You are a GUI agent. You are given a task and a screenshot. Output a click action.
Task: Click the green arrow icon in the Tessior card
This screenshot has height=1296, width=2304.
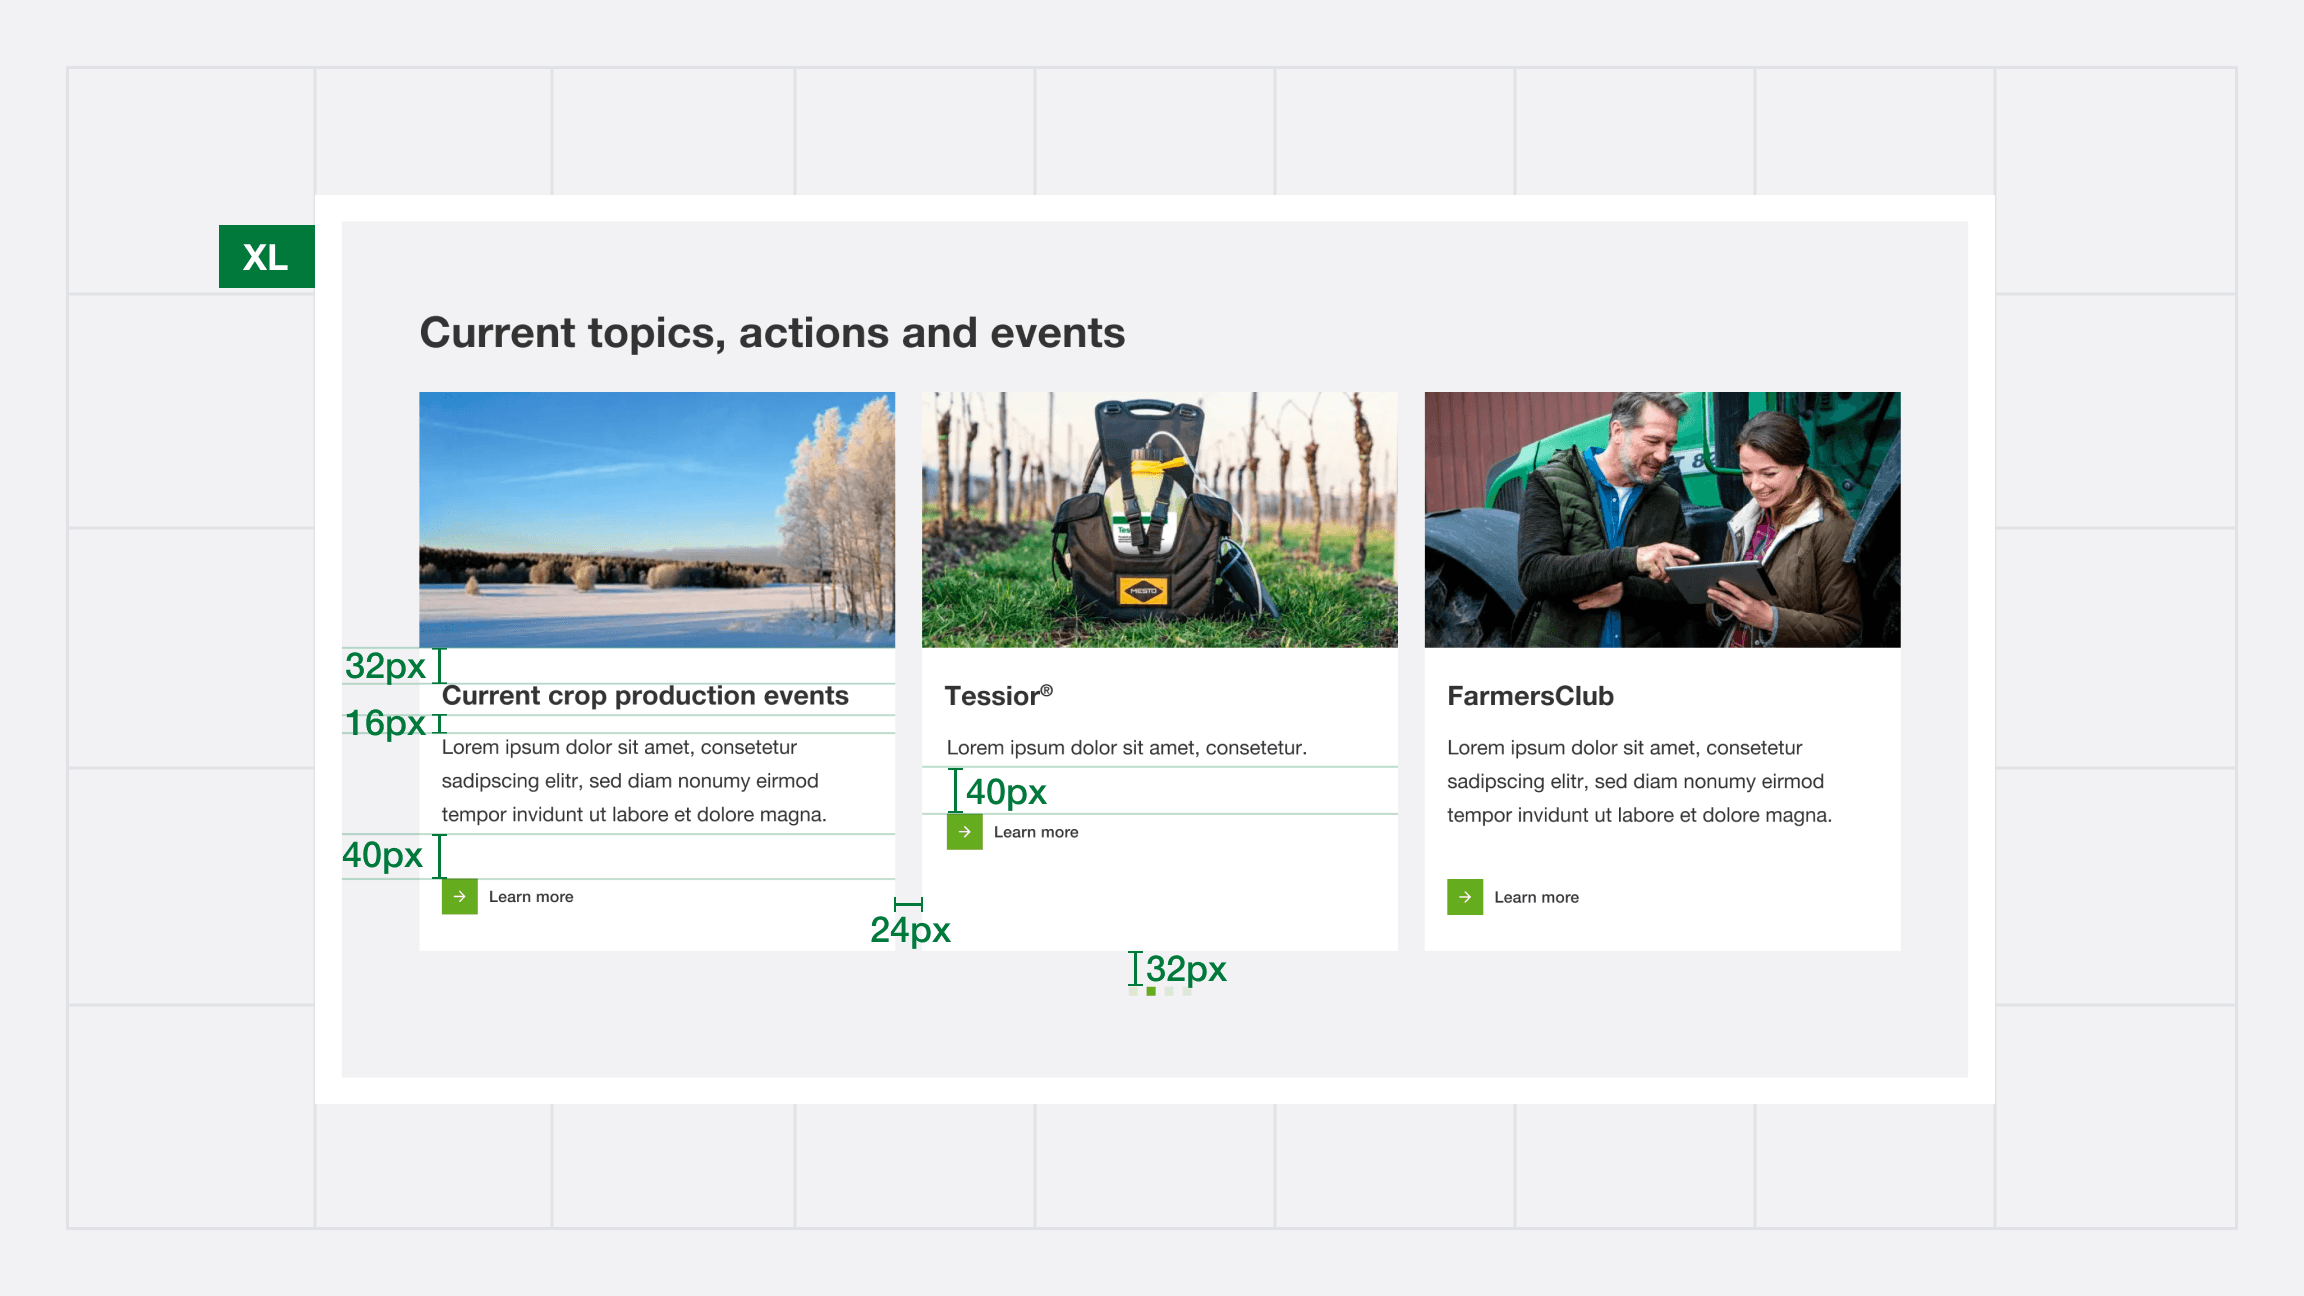tap(965, 832)
